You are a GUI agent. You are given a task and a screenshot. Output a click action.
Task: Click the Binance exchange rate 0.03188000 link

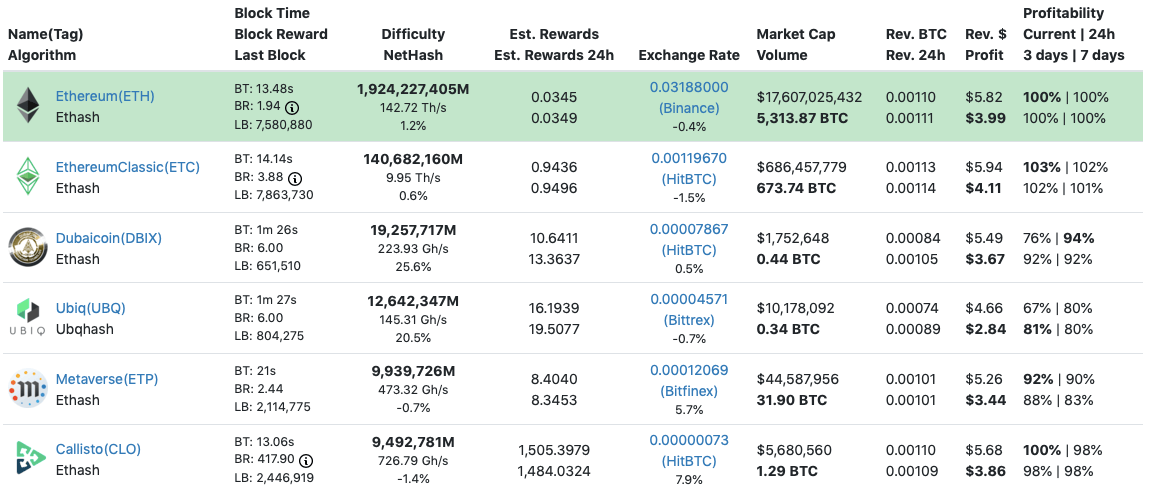tap(689, 88)
